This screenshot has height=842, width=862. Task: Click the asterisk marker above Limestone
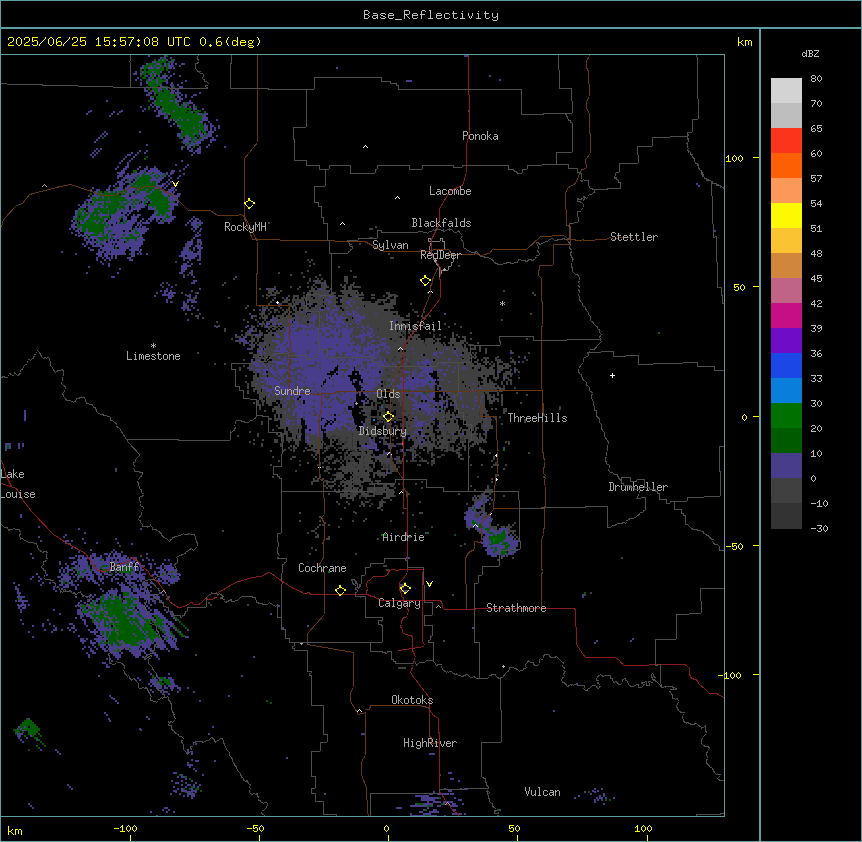pos(153,346)
